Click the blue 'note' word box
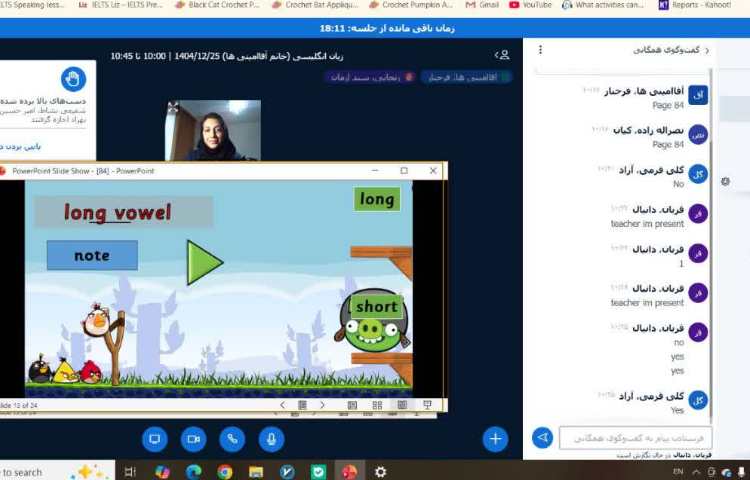750x480 pixels. coord(92,255)
